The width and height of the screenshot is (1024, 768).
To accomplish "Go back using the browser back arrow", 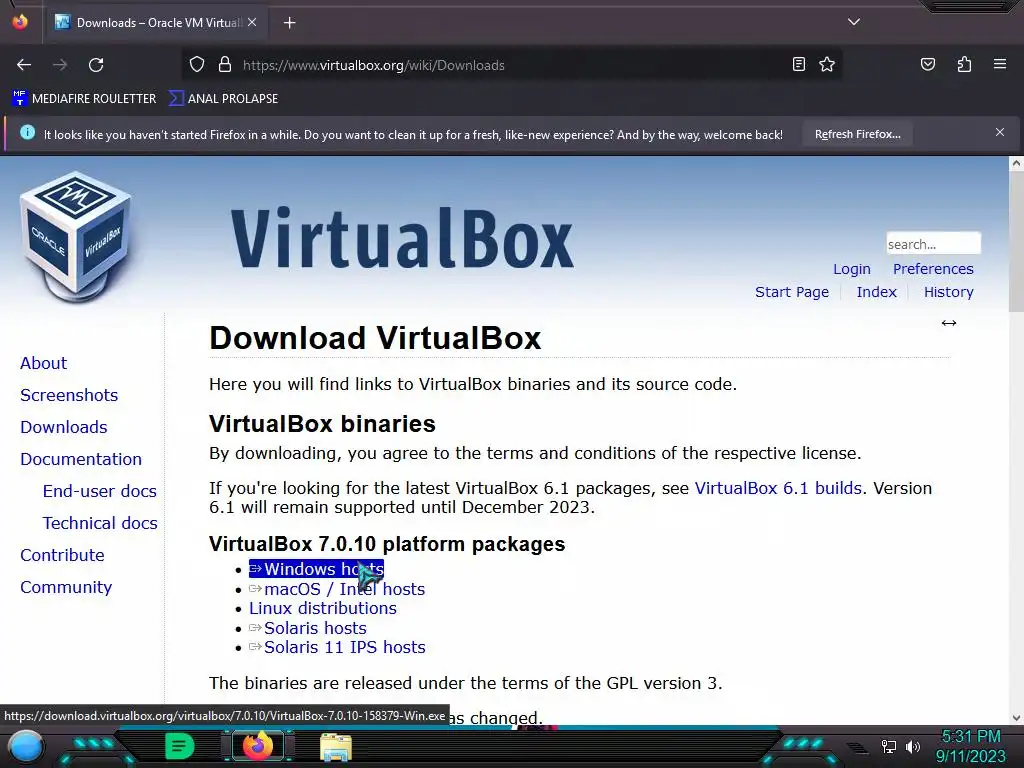I will [24, 65].
